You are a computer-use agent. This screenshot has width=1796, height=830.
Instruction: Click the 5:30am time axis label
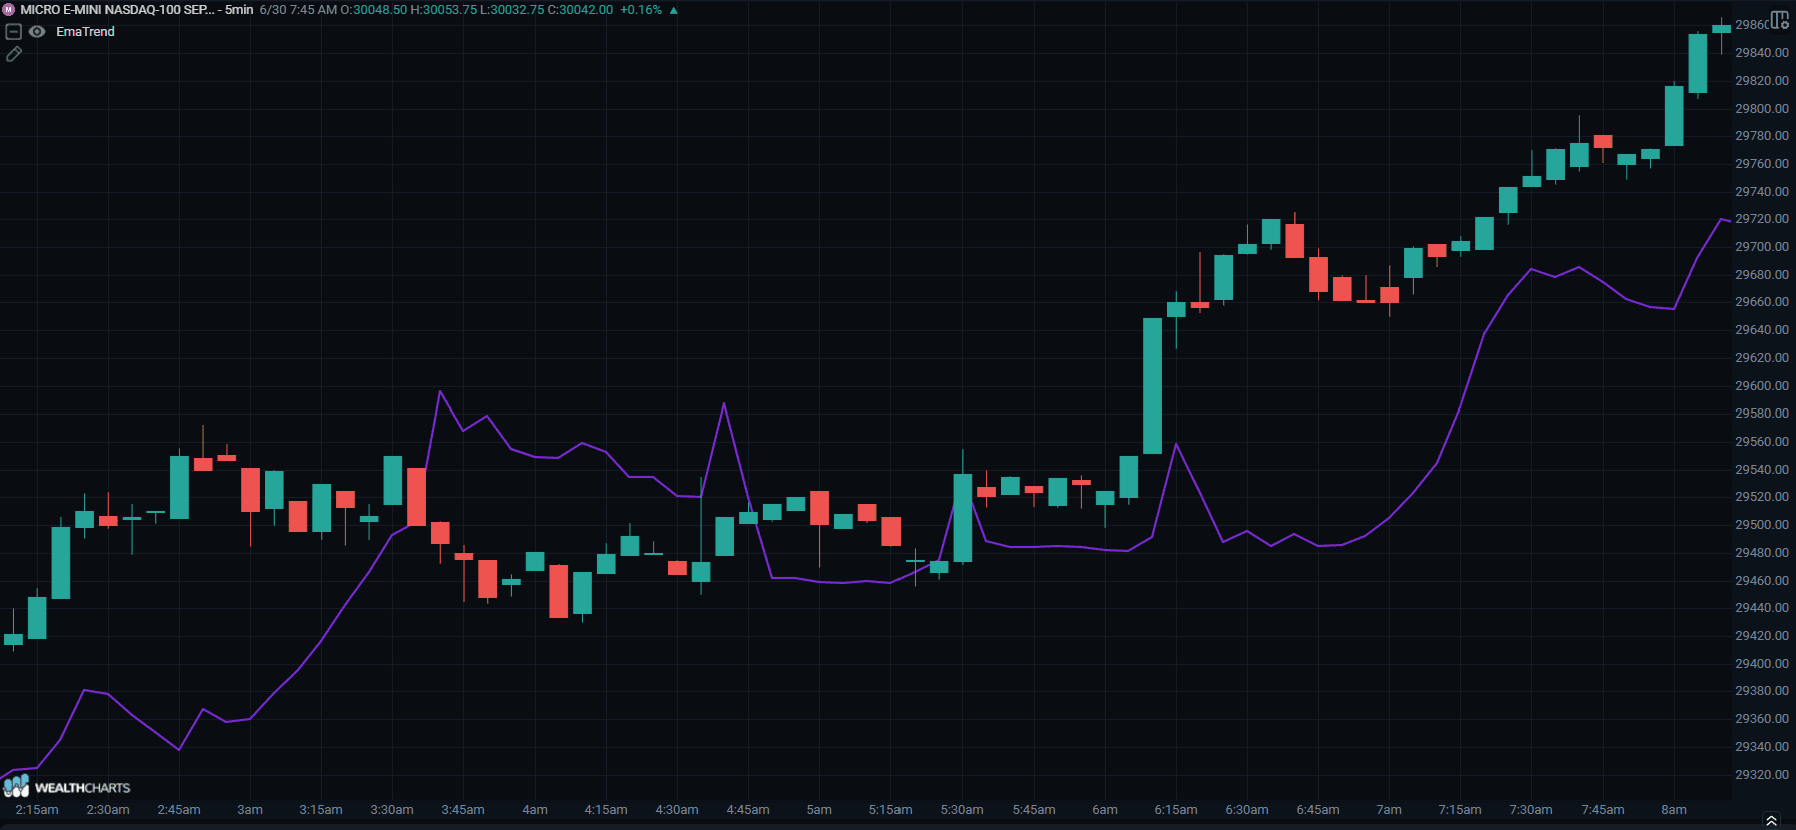pos(962,810)
